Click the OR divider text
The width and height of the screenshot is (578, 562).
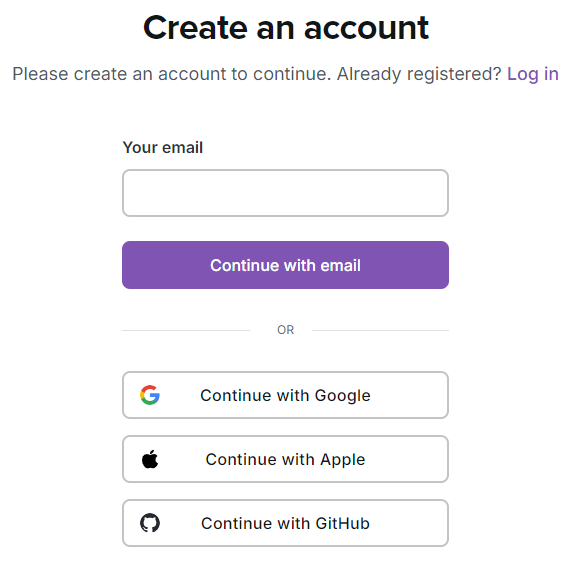point(286,330)
